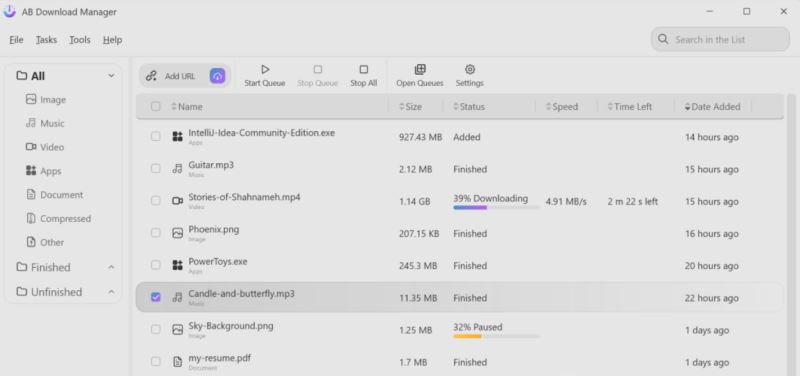Image resolution: width=800 pixels, height=376 pixels.
Task: Expand the Finished folder chevron
Action: point(111,267)
